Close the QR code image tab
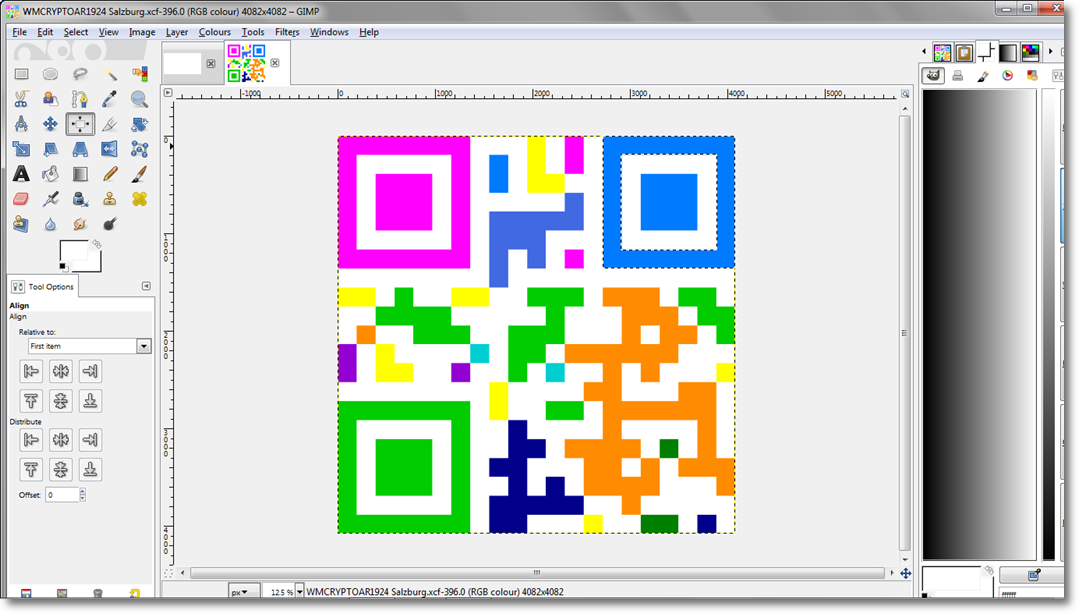 (275, 63)
